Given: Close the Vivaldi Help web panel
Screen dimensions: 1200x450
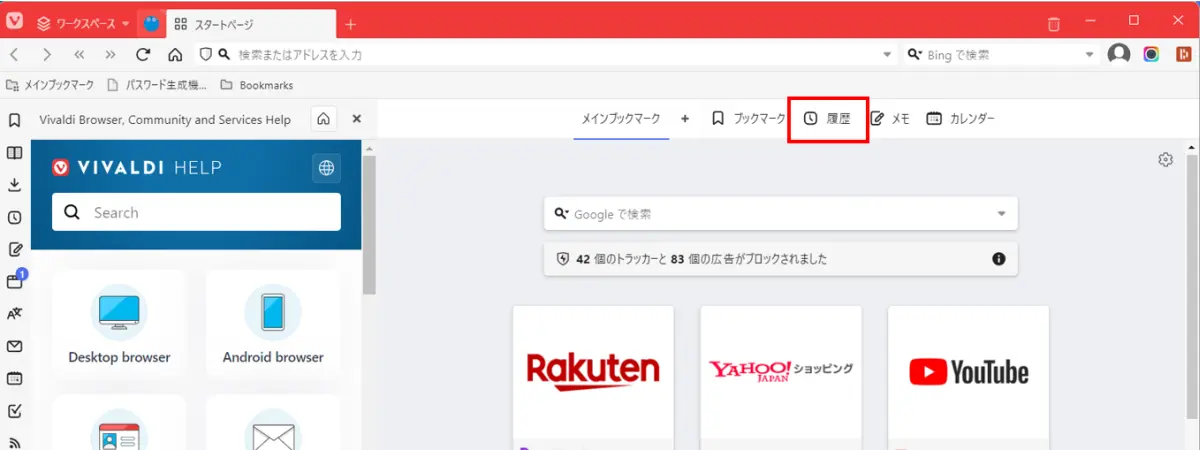Looking at the screenshot, I should click(356, 119).
